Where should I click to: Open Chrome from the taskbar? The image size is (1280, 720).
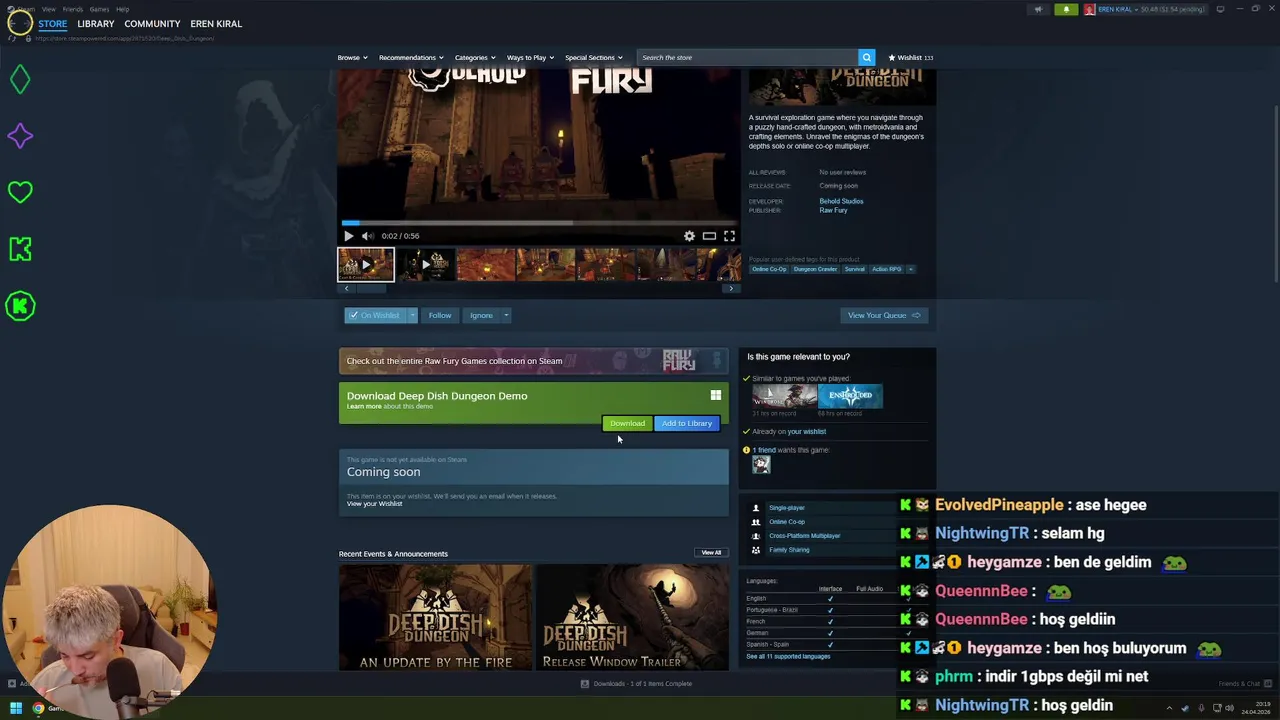(38, 708)
